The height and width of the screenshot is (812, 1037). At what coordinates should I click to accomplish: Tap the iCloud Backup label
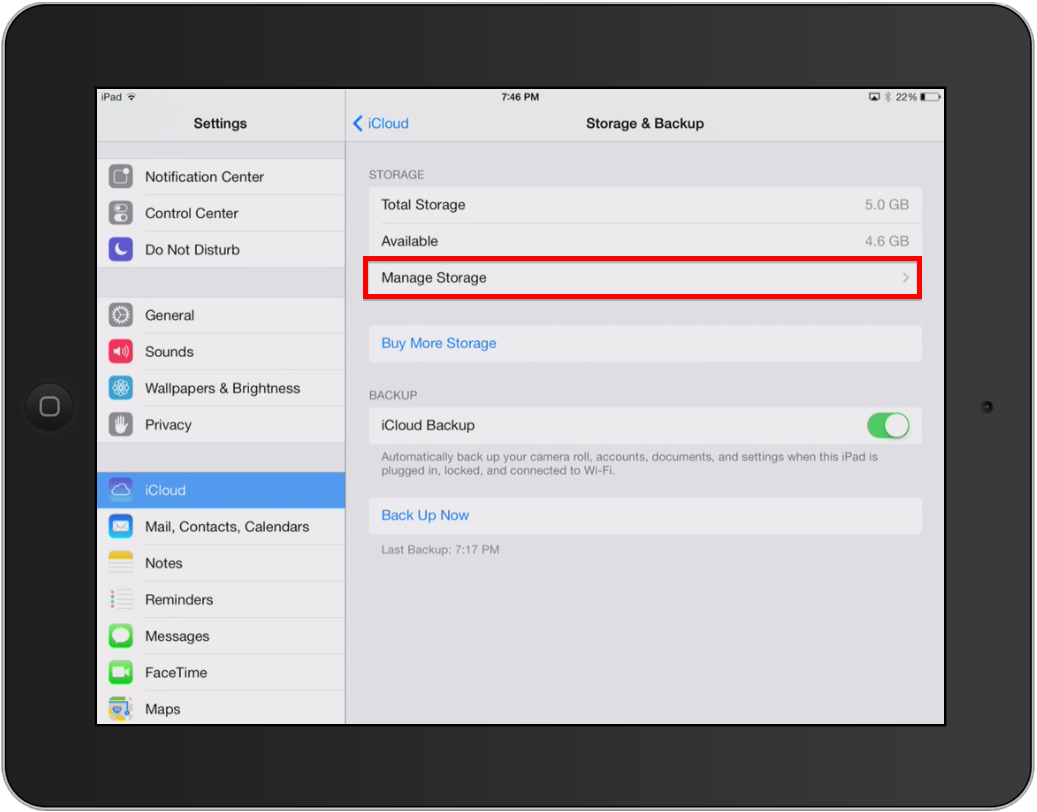(427, 425)
